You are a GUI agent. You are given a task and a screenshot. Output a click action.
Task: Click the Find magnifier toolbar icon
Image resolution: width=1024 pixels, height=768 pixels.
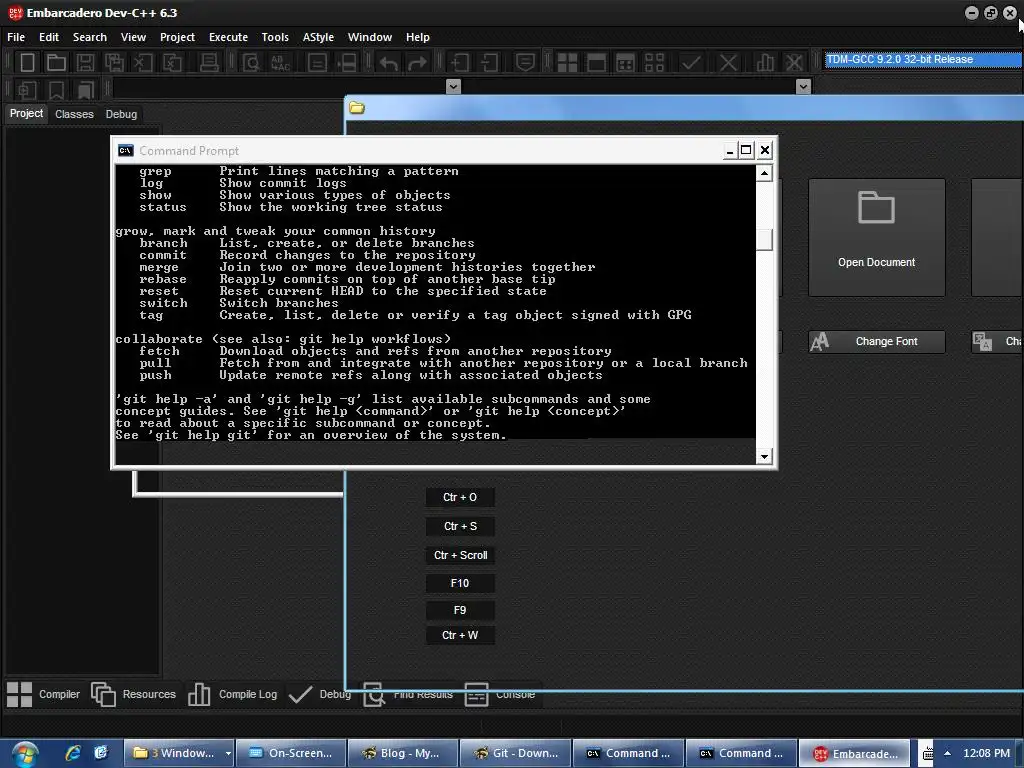click(251, 63)
